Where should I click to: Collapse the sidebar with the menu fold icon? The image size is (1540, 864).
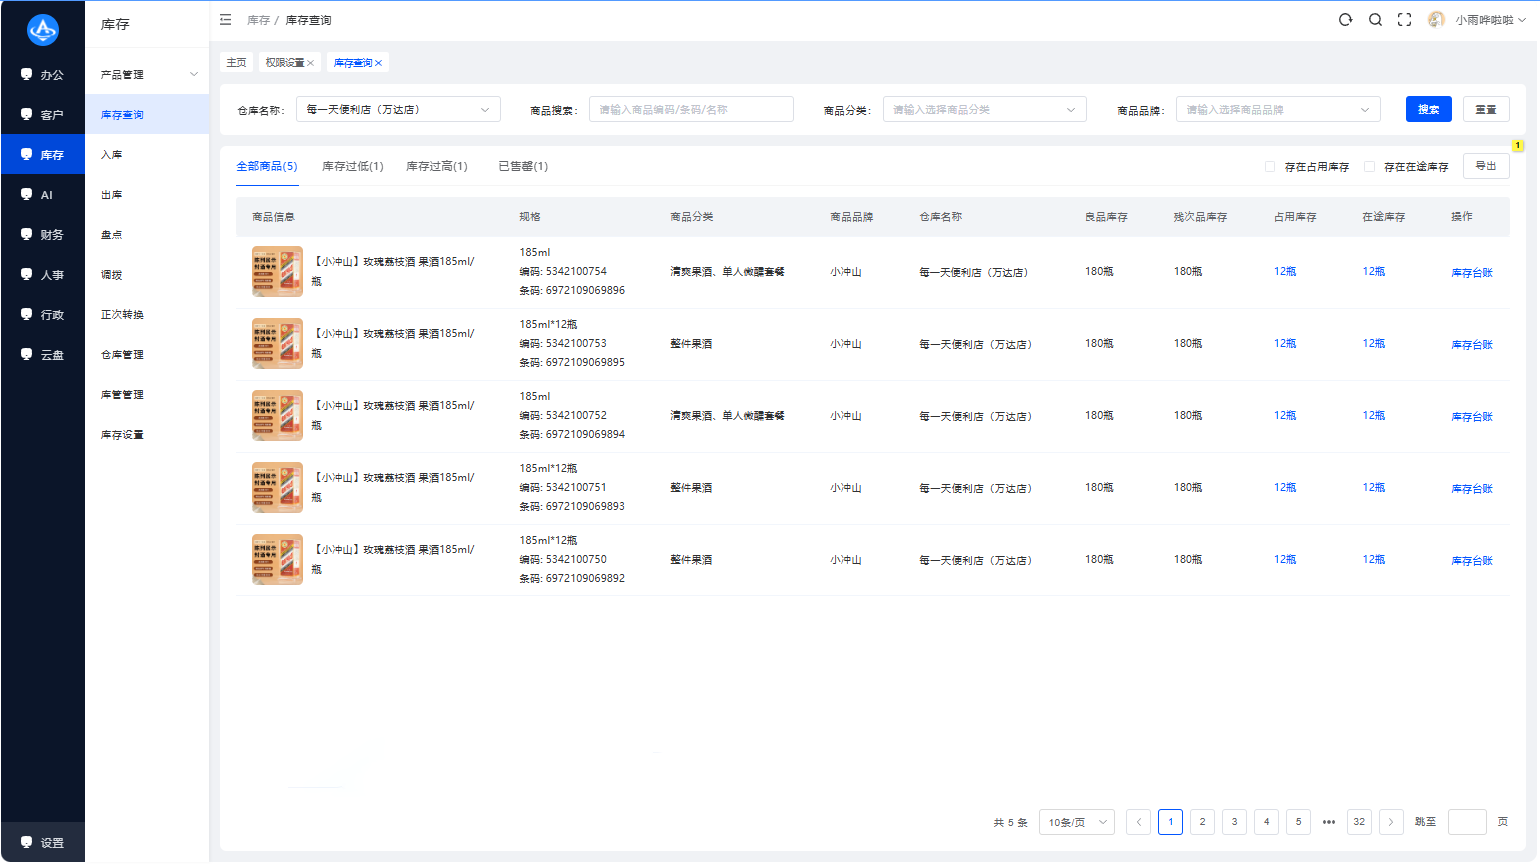(x=226, y=20)
